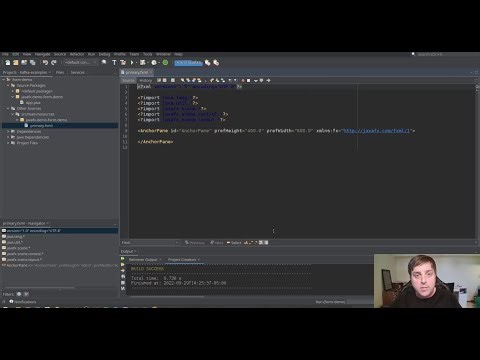
Task: Click the Profile Project clock icon
Action: 154,62
